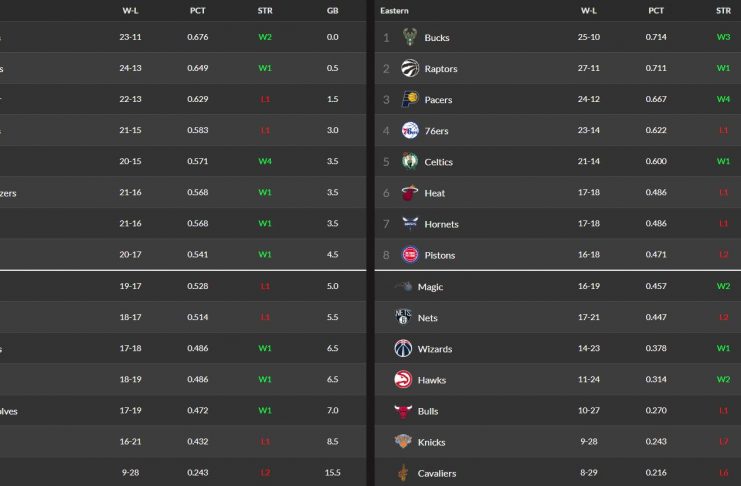Click the Raptors team logo

(x=410, y=69)
